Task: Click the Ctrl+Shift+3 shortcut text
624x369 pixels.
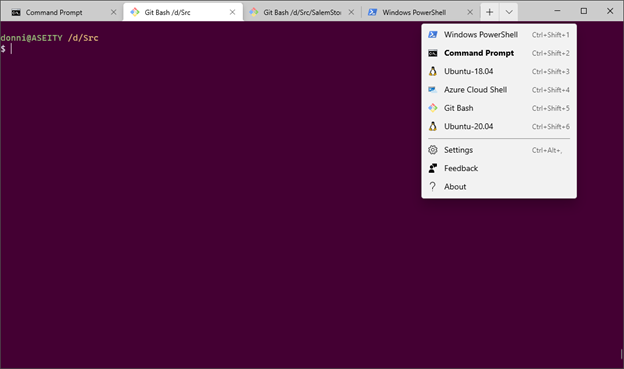Action: pos(551,72)
